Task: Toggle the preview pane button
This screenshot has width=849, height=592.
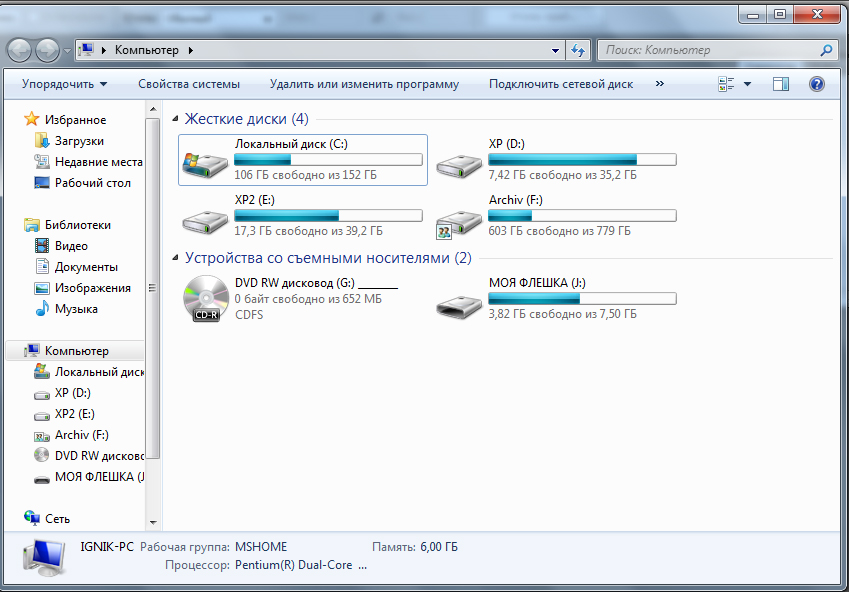Action: 781,84
